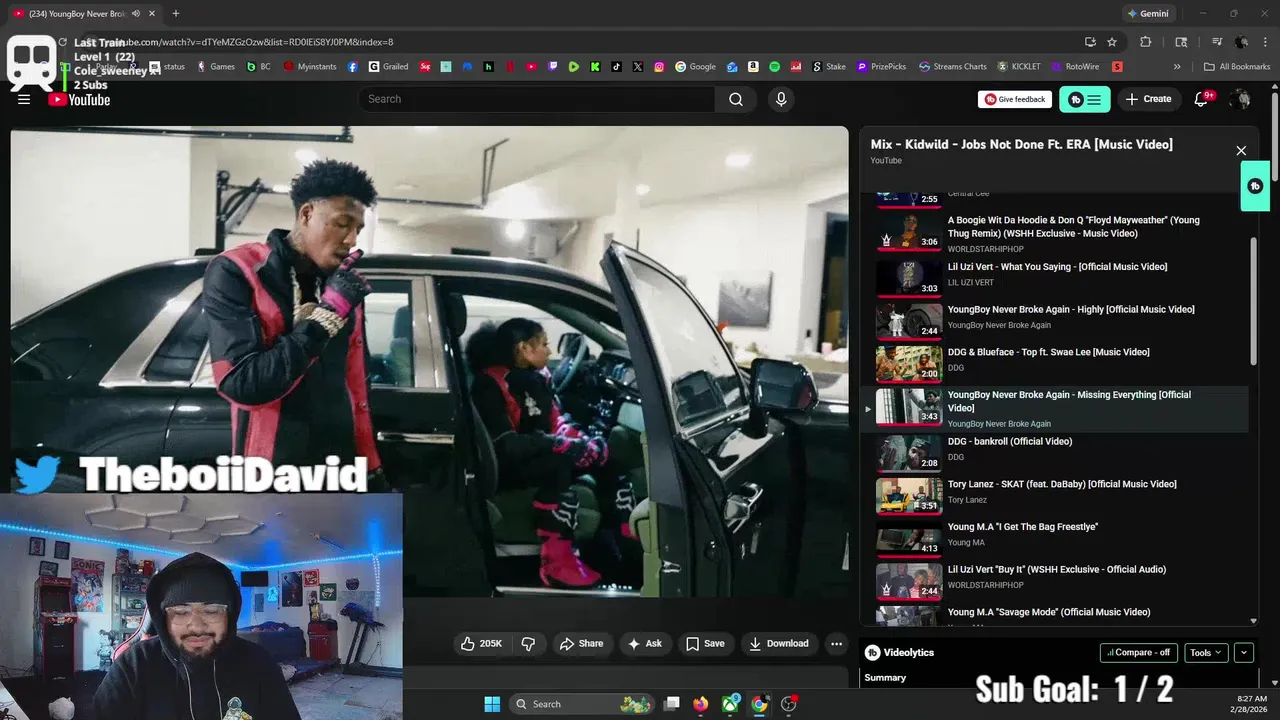The height and width of the screenshot is (720, 1280).
Task: Go to YouTube home via the logo
Action: (79, 99)
